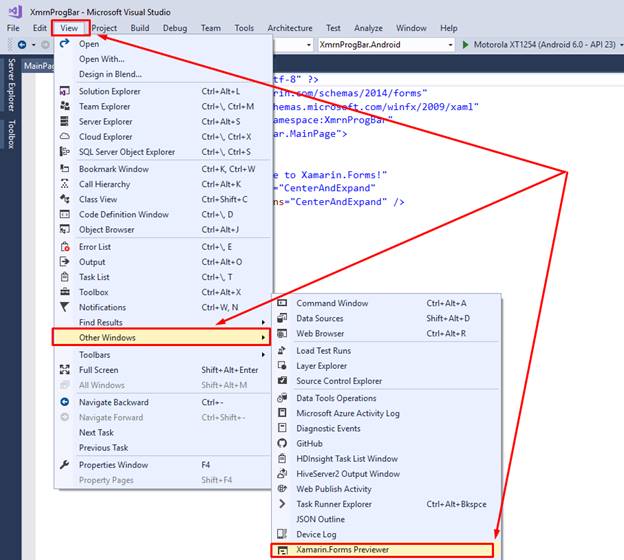The height and width of the screenshot is (560, 624).
Task: Open the Test menu
Action: pos(333,28)
